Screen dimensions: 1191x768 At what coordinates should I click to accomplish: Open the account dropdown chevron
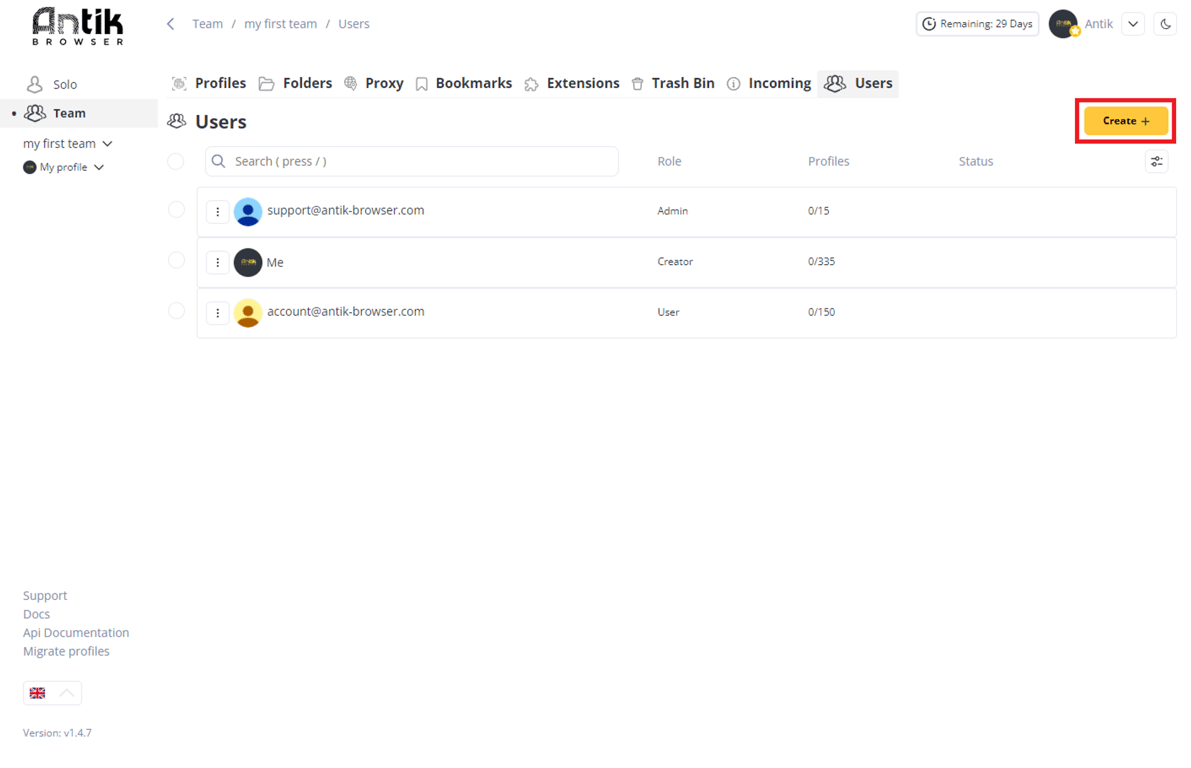1133,24
